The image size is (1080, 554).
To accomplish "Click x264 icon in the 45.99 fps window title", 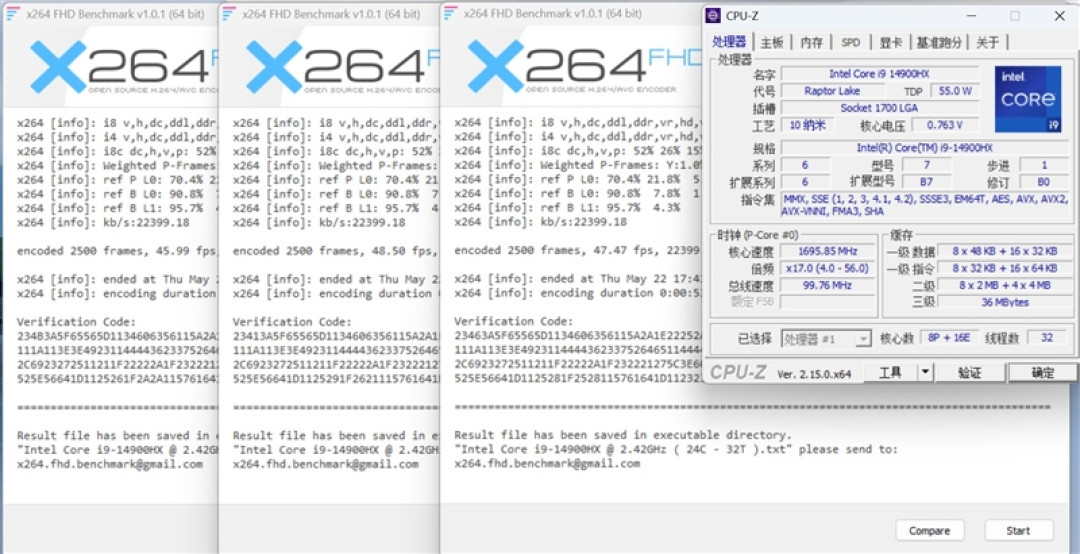I will (12, 14).
